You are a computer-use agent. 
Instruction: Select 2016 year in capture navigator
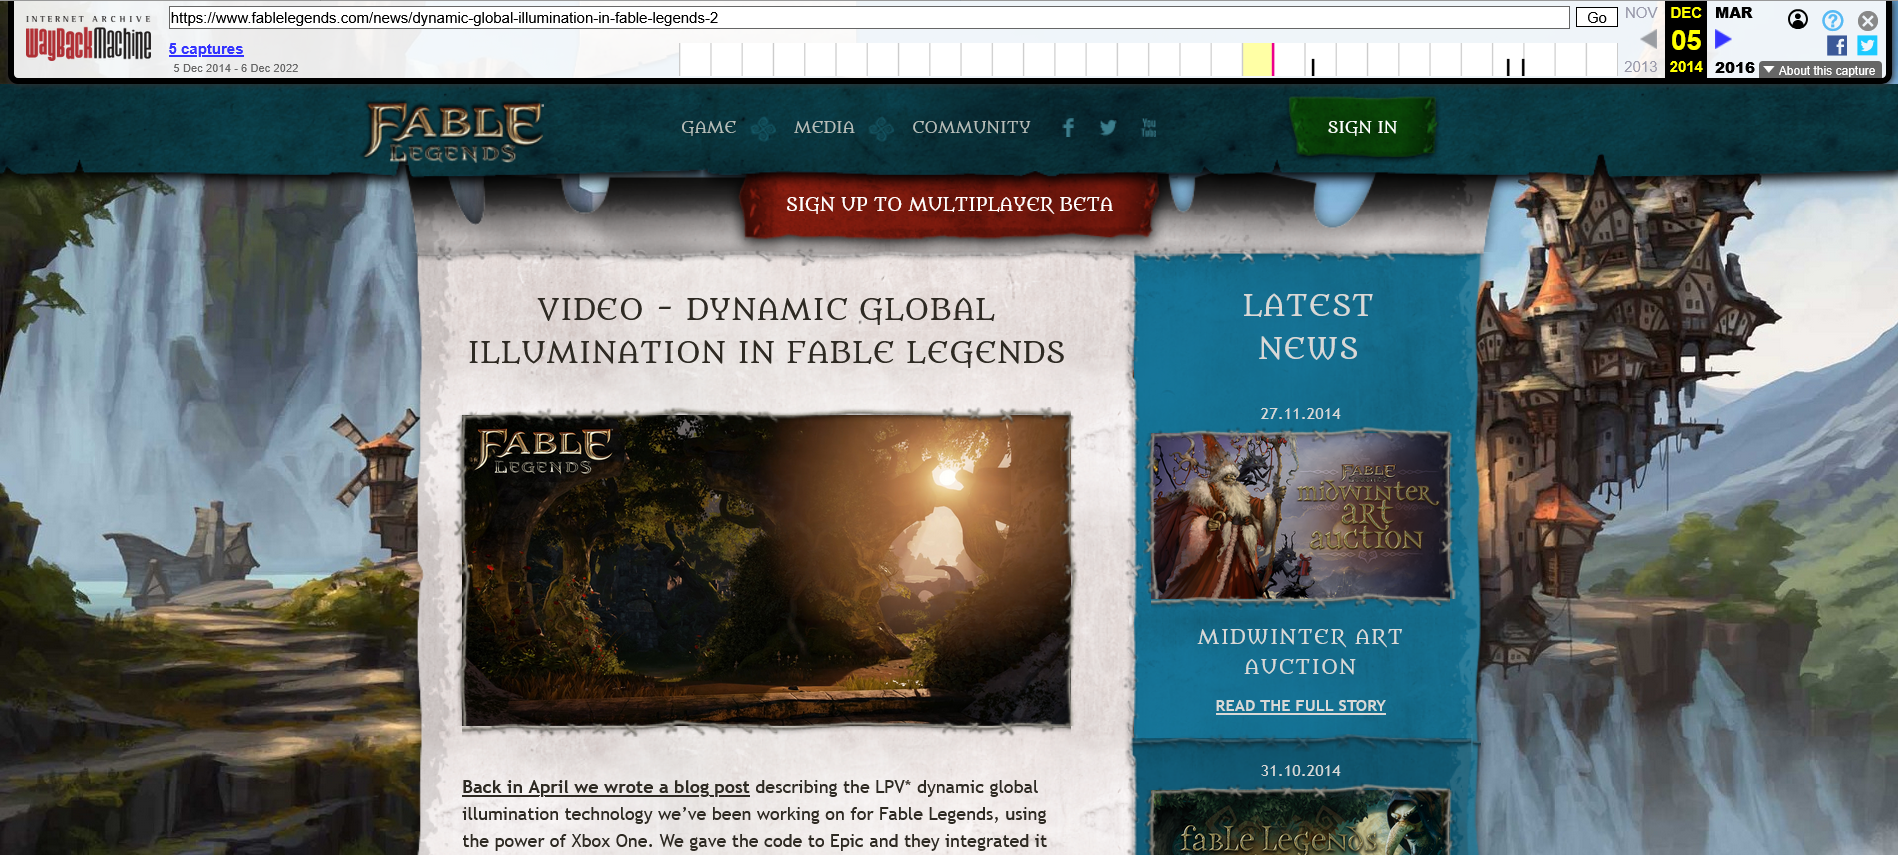(1735, 67)
